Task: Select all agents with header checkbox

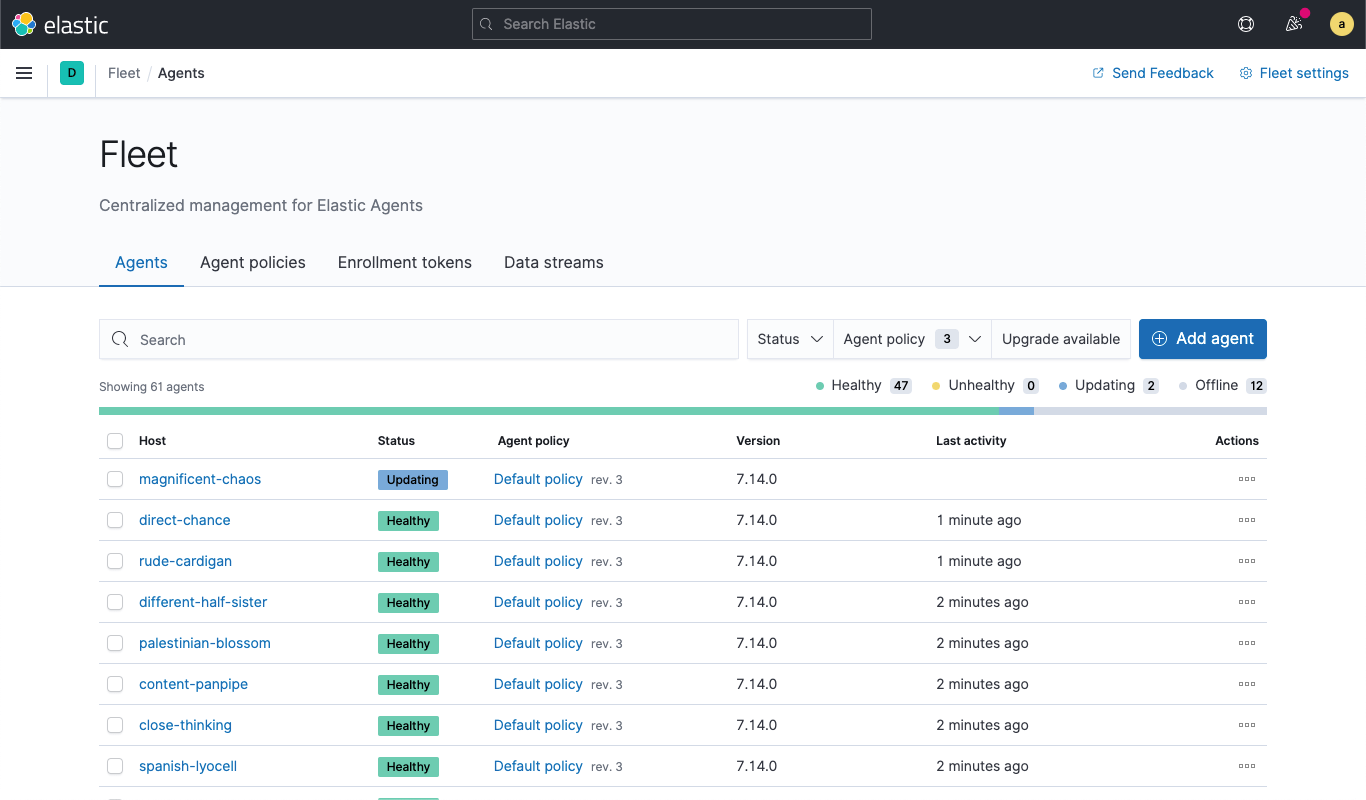Action: pyautogui.click(x=115, y=441)
